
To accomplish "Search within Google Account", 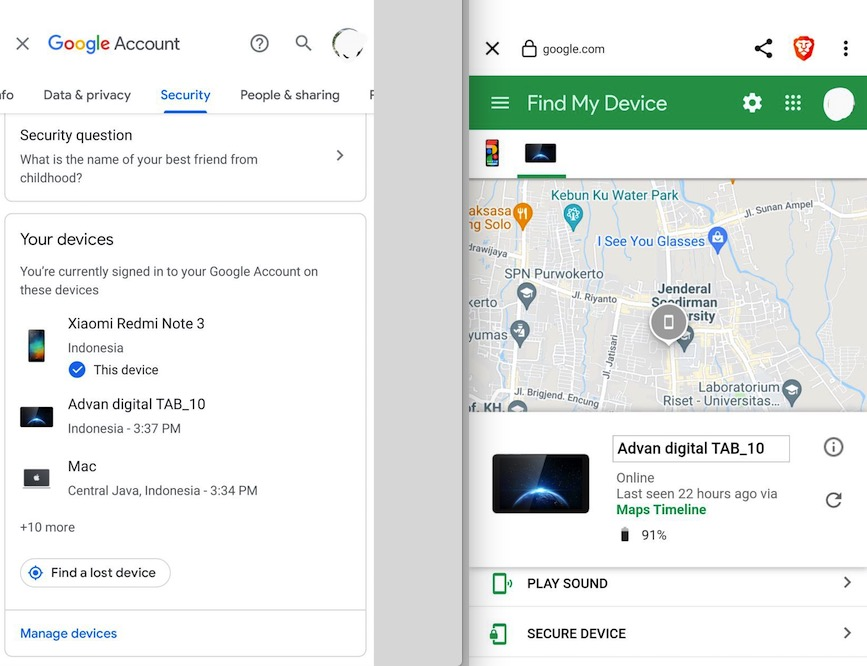I will coord(303,43).
